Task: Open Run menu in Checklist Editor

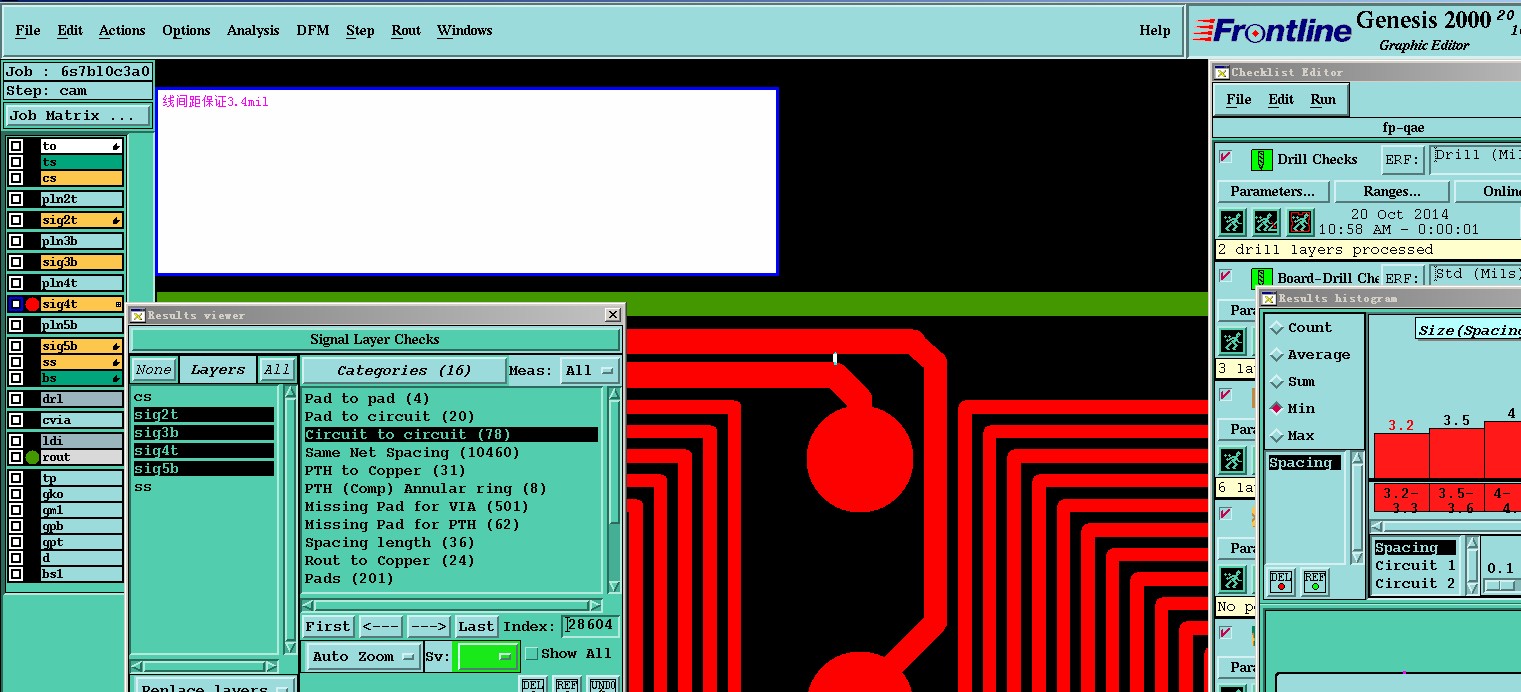Action: point(1323,99)
